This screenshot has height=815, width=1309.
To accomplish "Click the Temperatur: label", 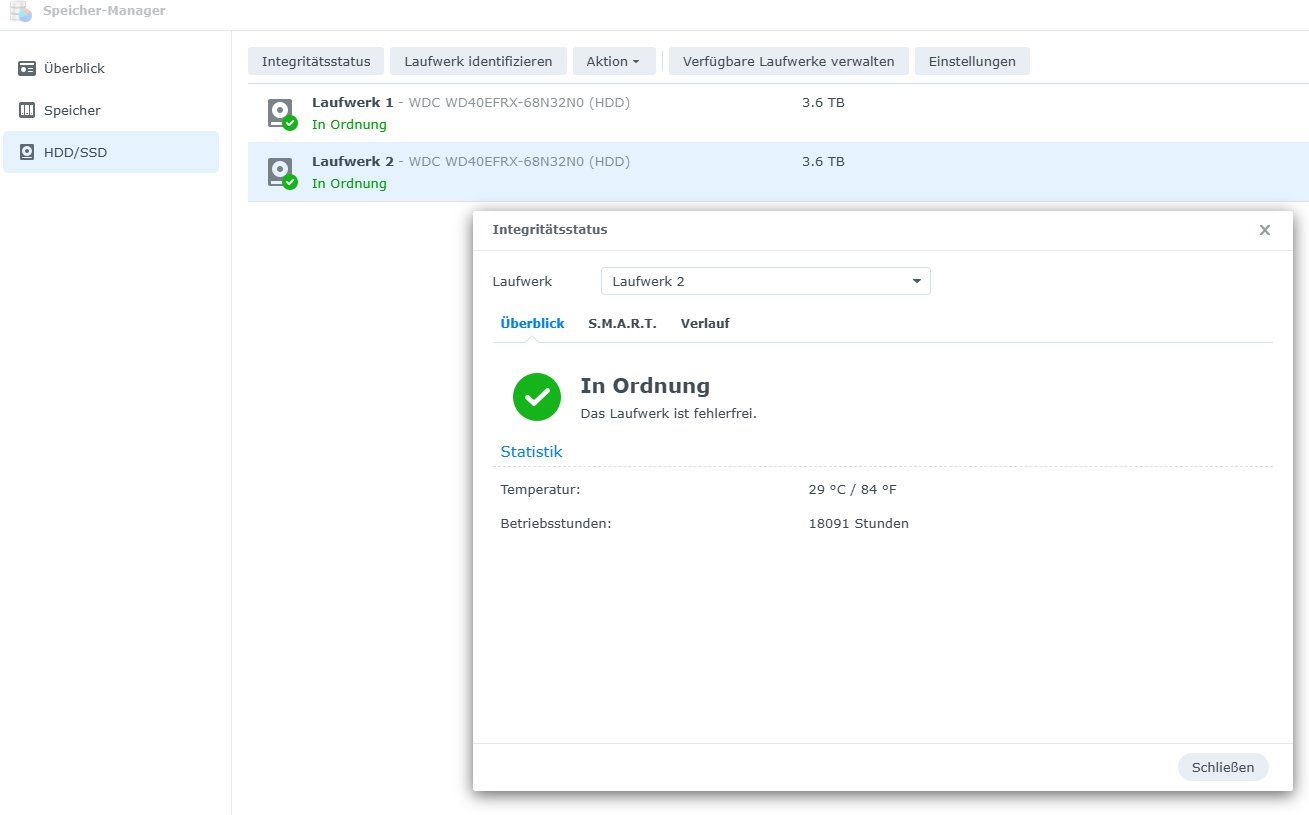I will [x=540, y=489].
